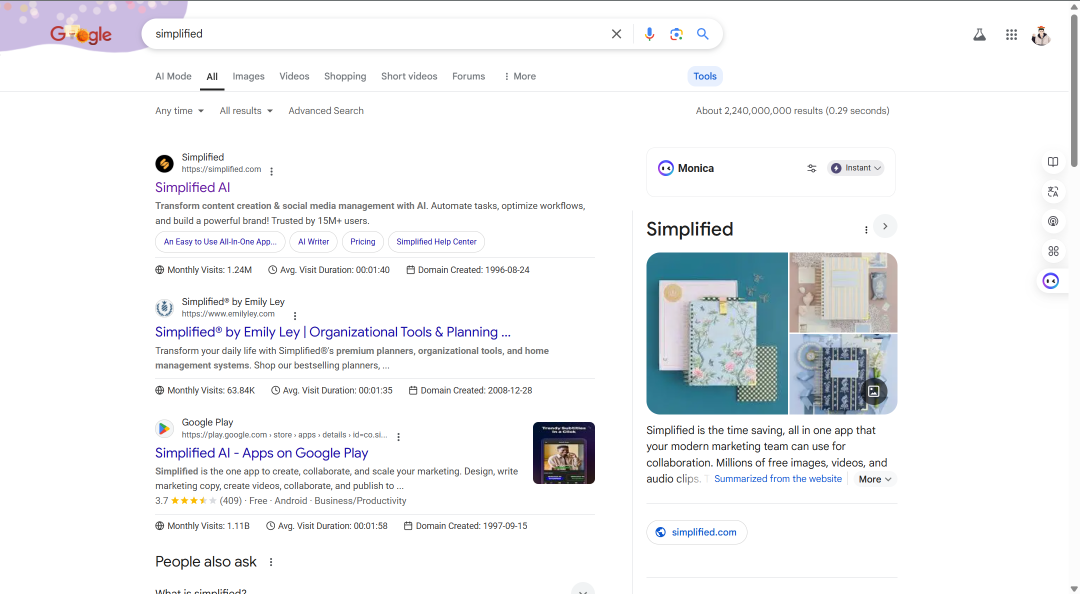Open the Monica sidebar podcast icon
Image resolution: width=1080 pixels, height=594 pixels.
point(1053,221)
